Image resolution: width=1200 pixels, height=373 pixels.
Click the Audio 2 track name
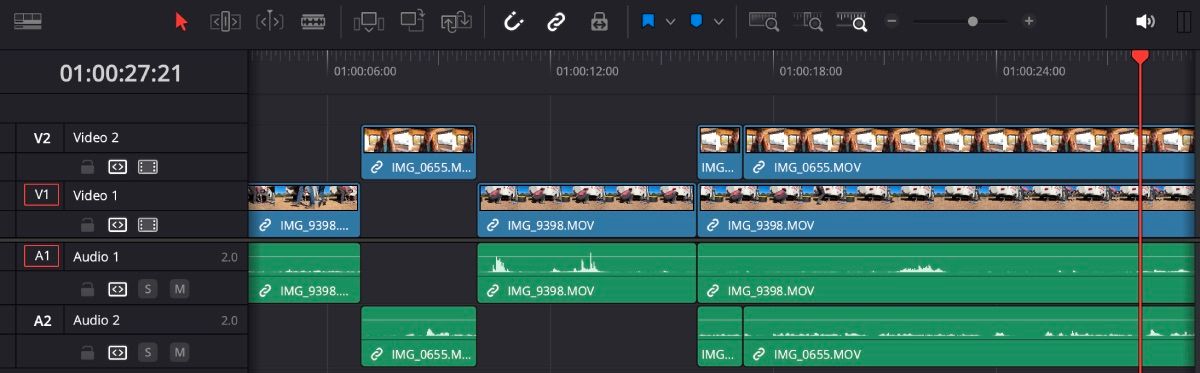coord(96,320)
